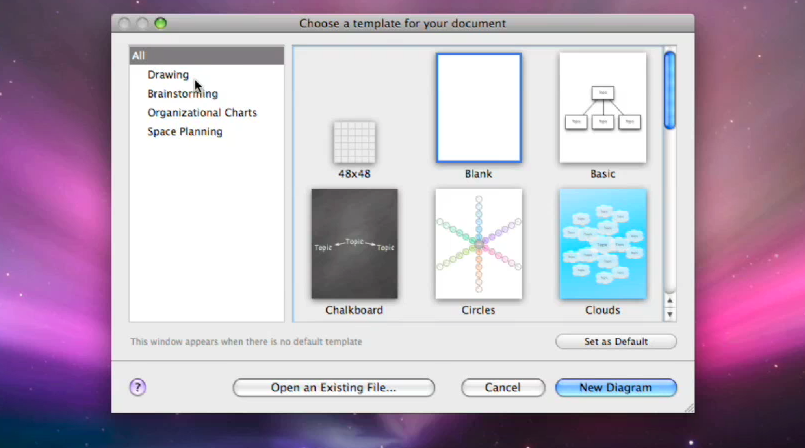Select the Space Planning category
805x448 pixels.
185,132
